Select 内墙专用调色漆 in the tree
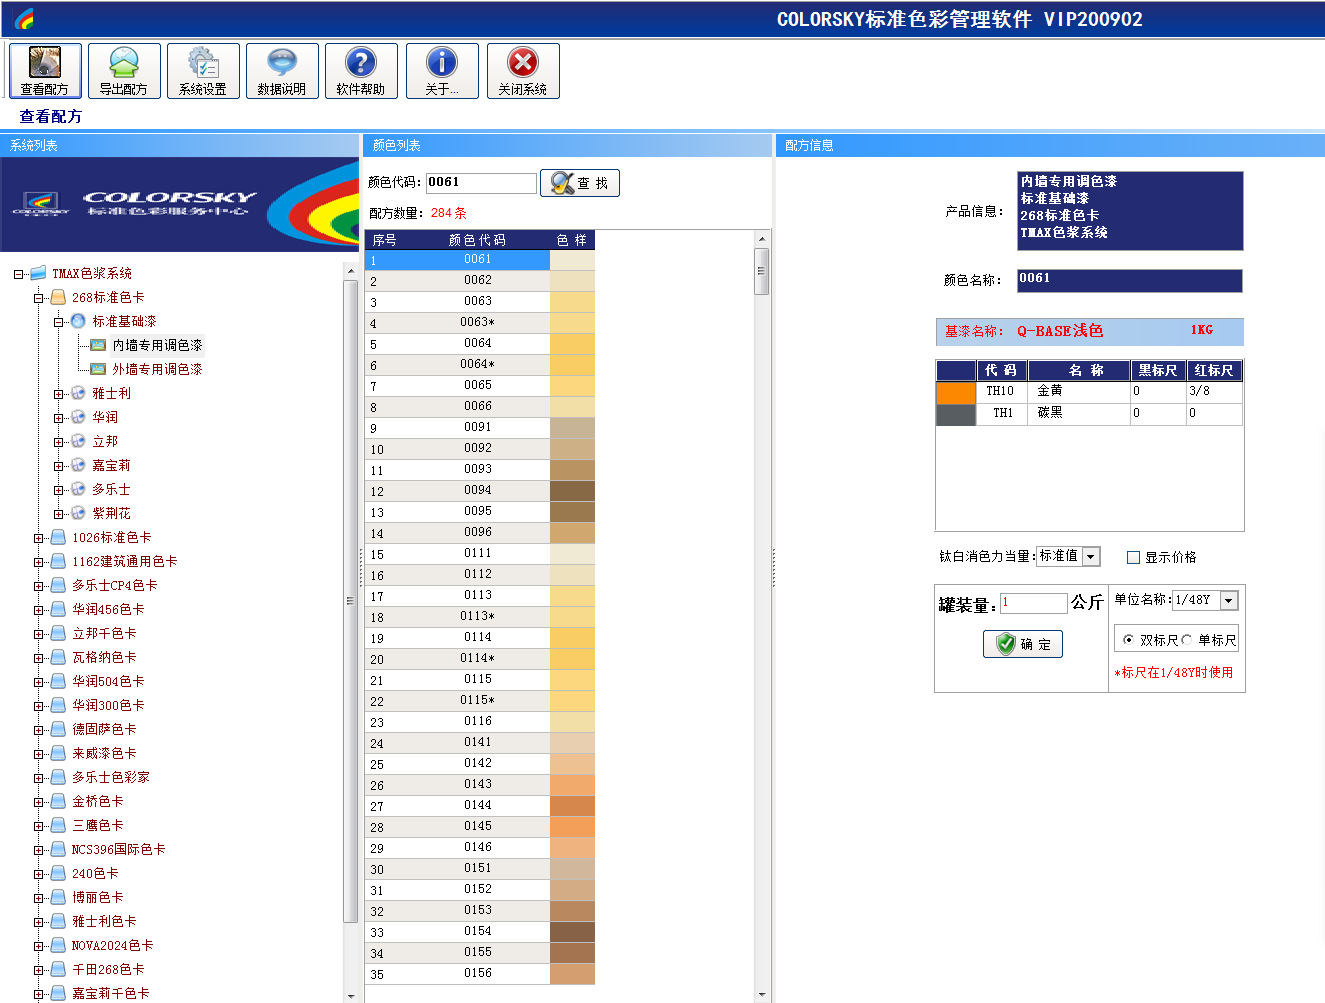Image resolution: width=1325 pixels, height=1003 pixels. click(x=157, y=345)
